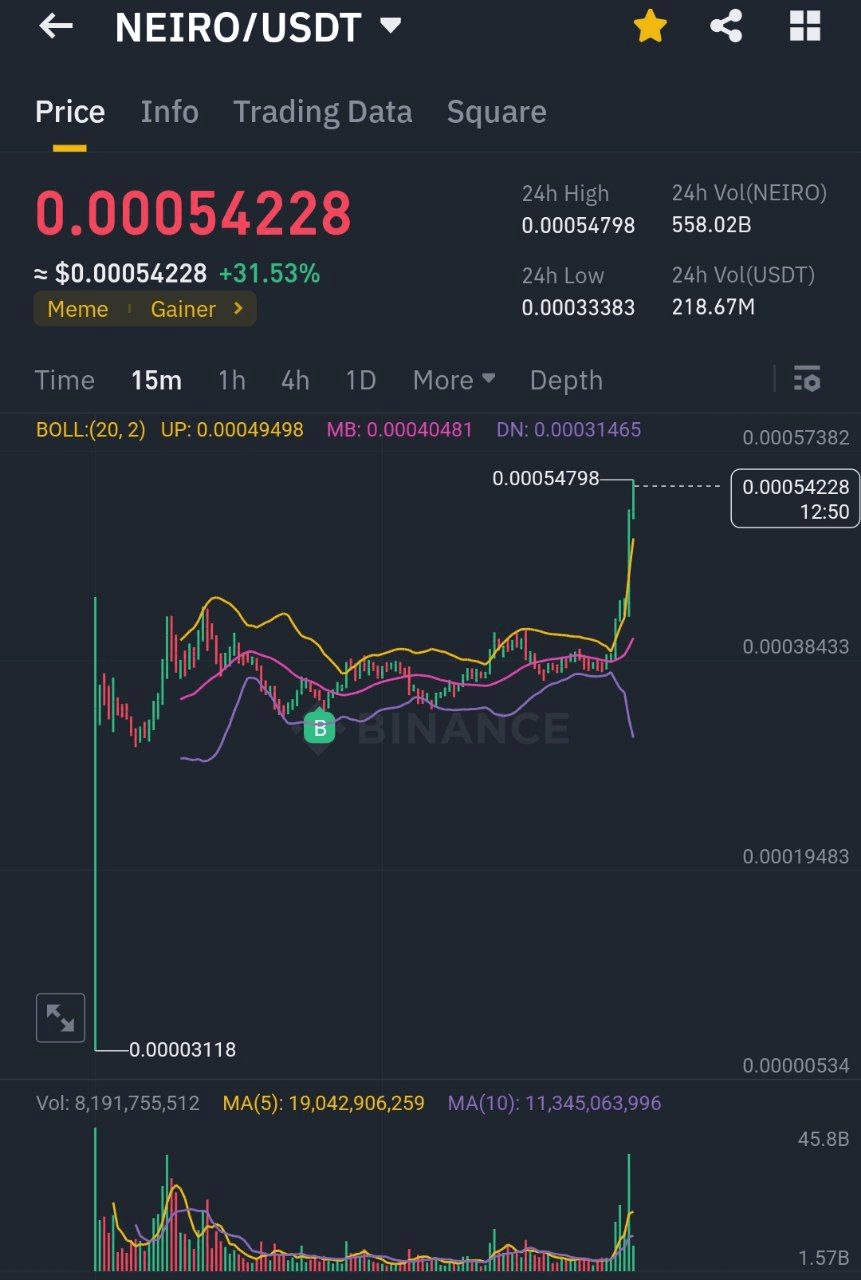Open chart indicator settings icon
Image resolution: width=861 pixels, height=1280 pixels.
tap(806, 379)
